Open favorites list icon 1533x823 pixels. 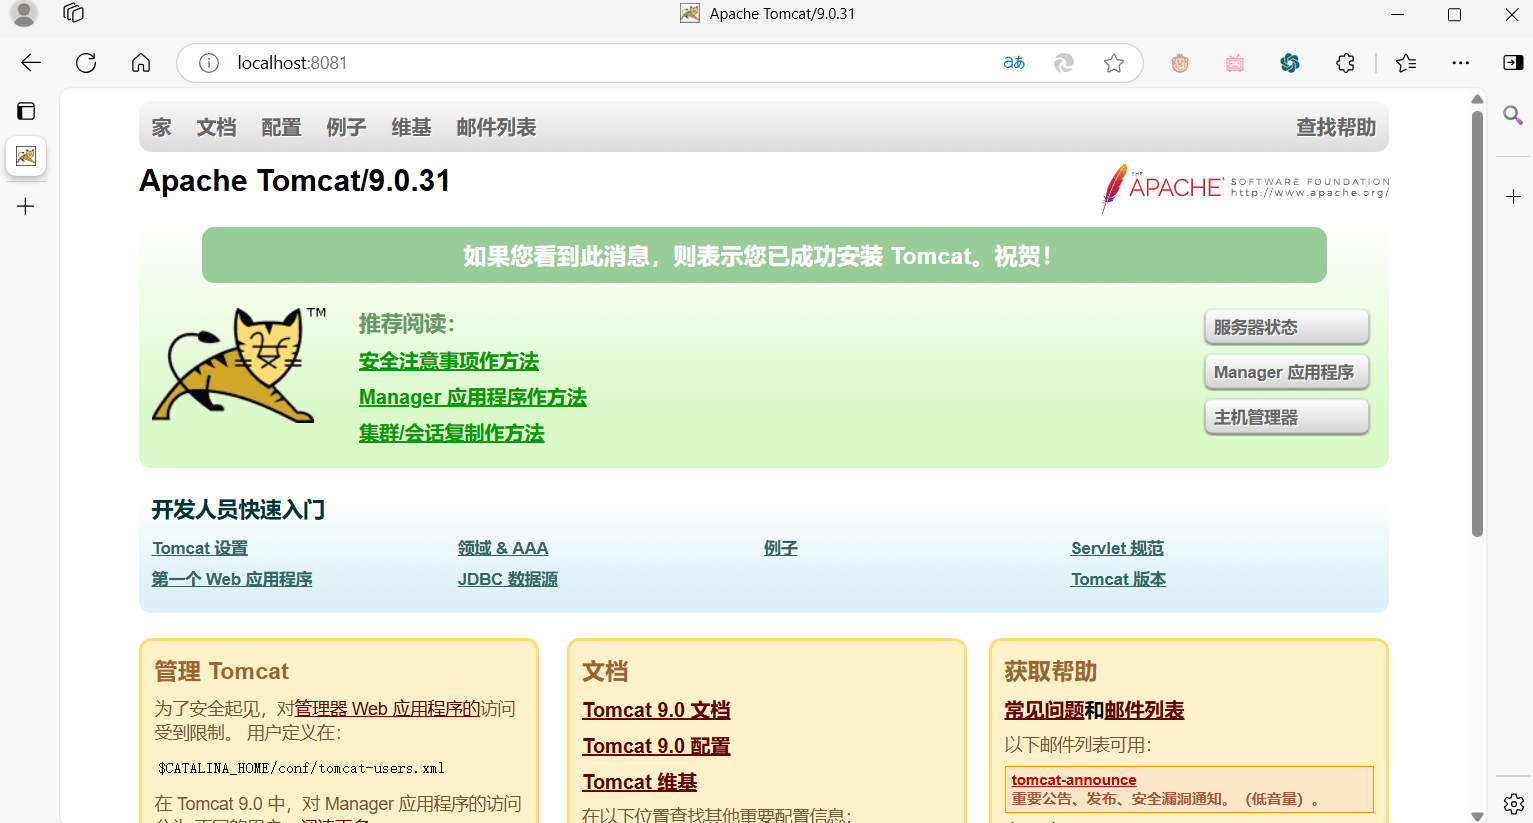[x=1406, y=63]
